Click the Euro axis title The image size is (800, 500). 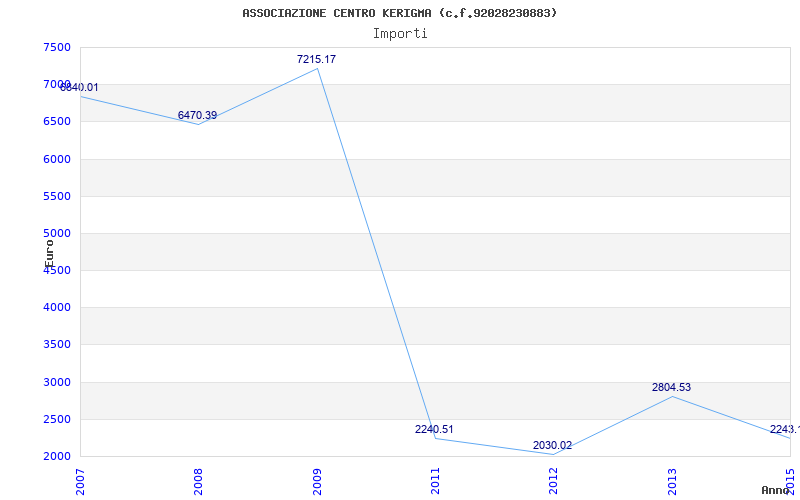click(49, 254)
